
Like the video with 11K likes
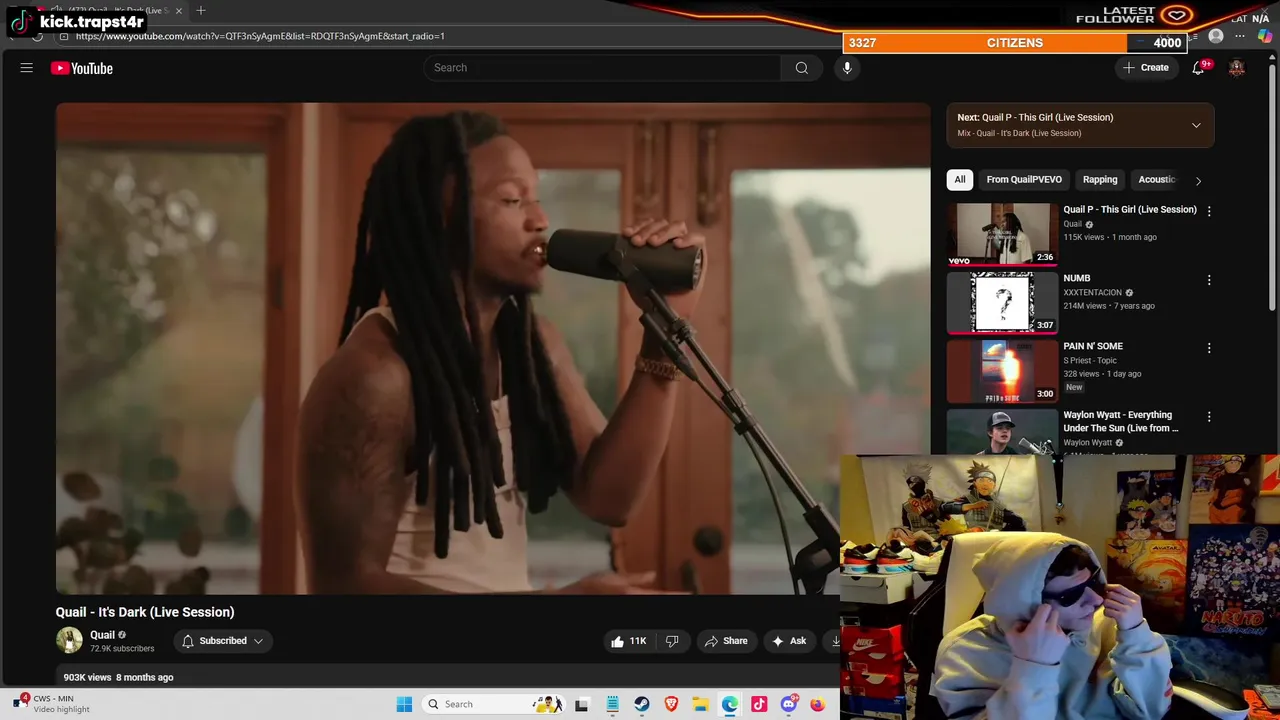click(628, 641)
